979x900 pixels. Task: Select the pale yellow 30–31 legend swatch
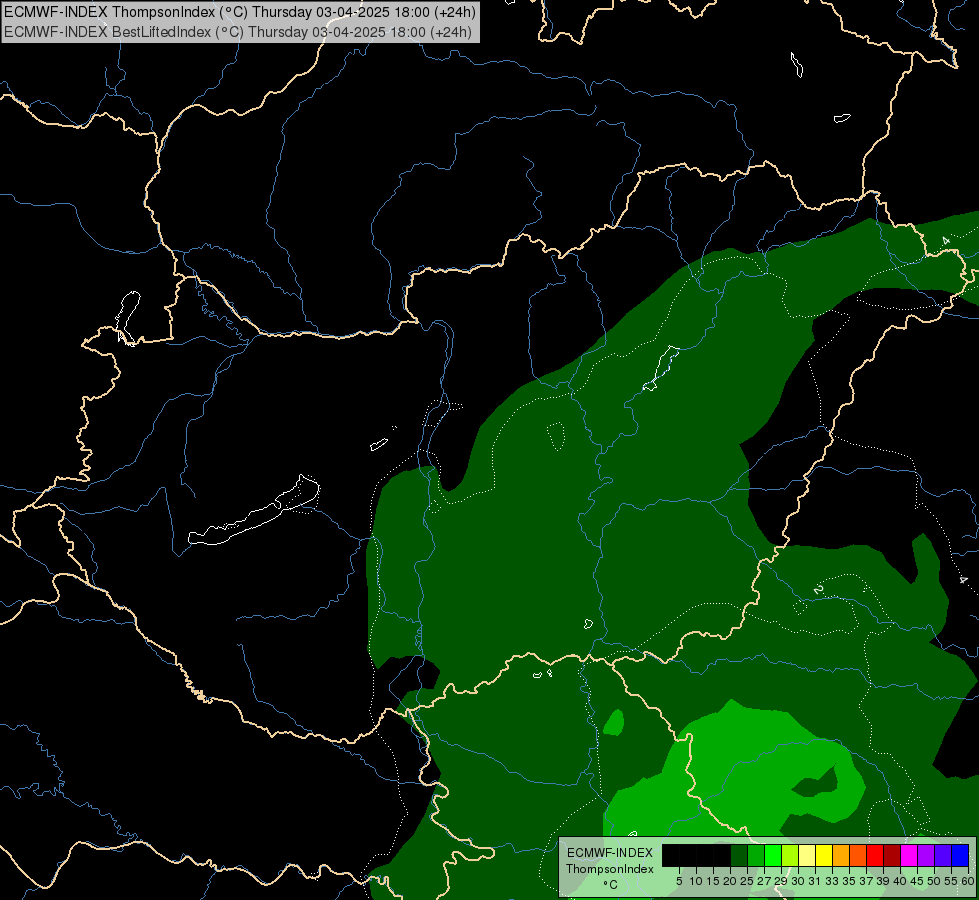click(807, 855)
